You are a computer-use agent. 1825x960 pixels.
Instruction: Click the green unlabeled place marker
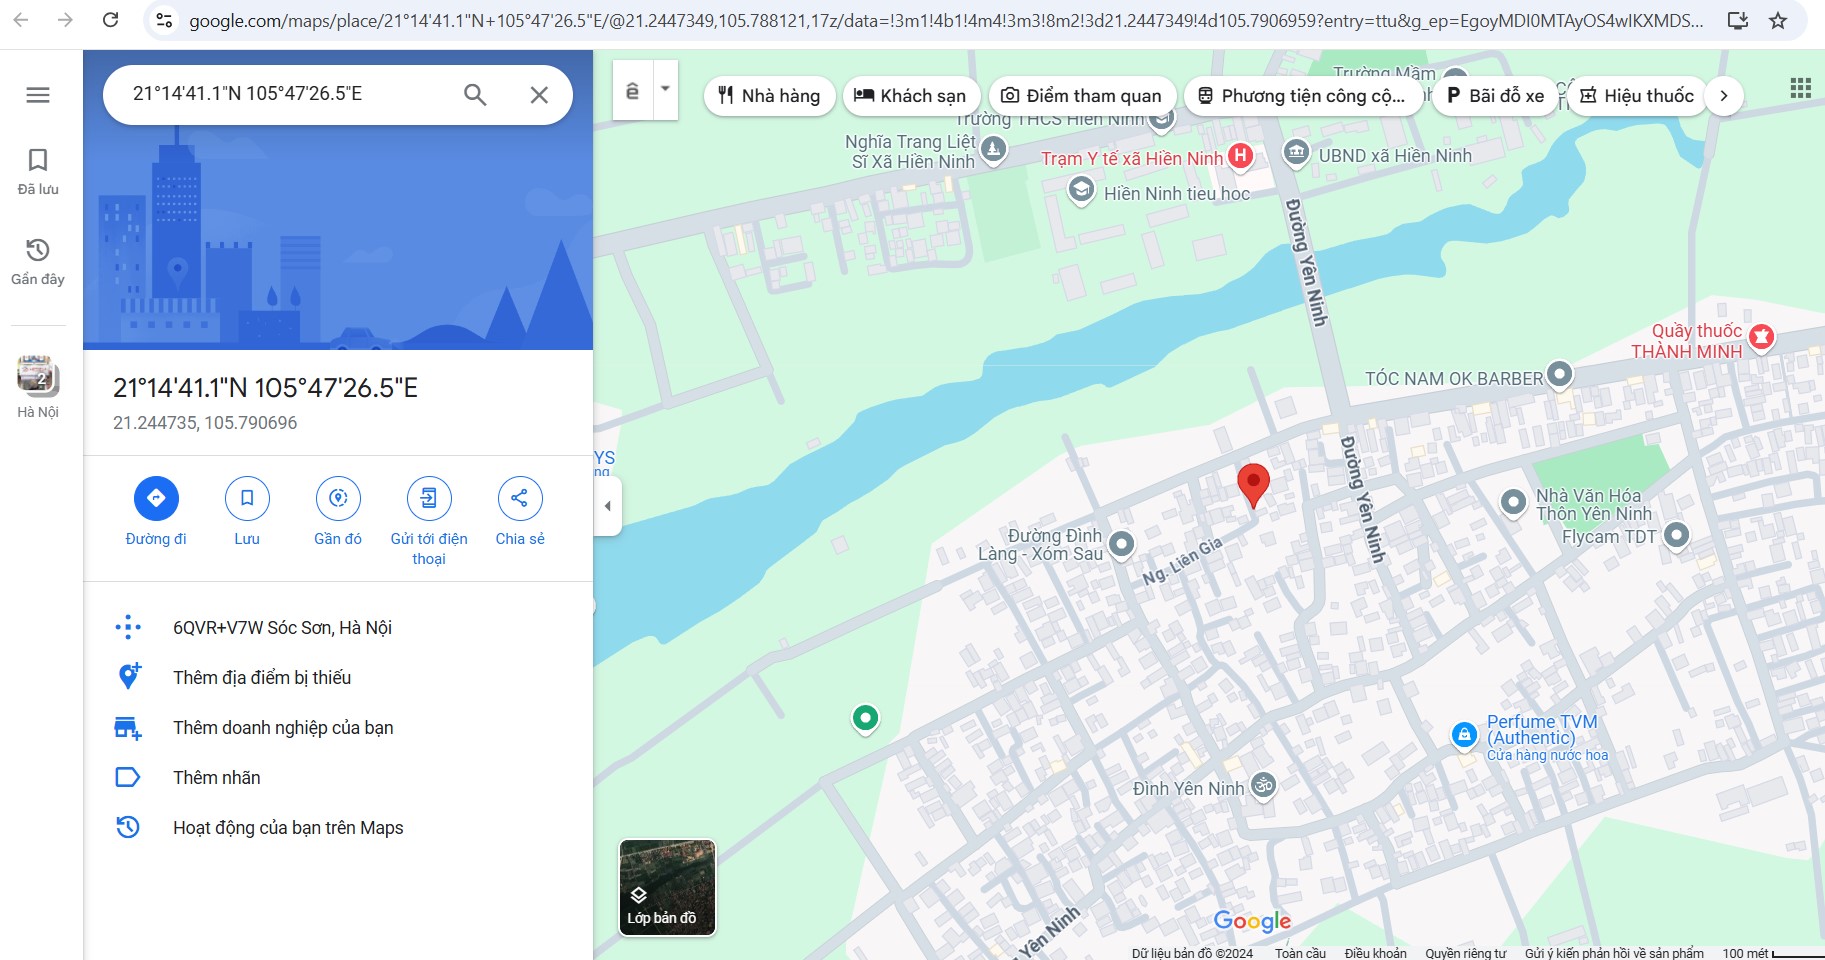coord(865,718)
